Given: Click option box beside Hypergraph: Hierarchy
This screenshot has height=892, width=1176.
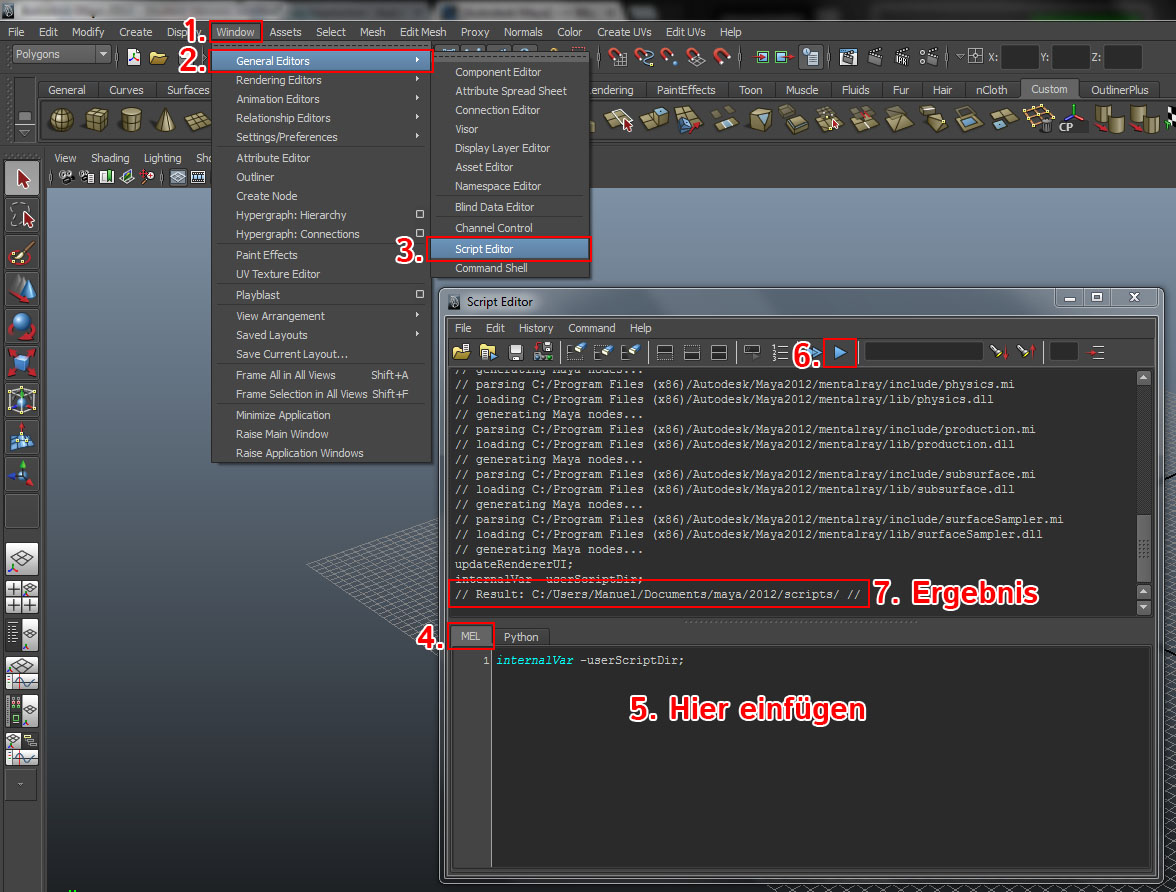Looking at the screenshot, I should pyautogui.click(x=420, y=215).
